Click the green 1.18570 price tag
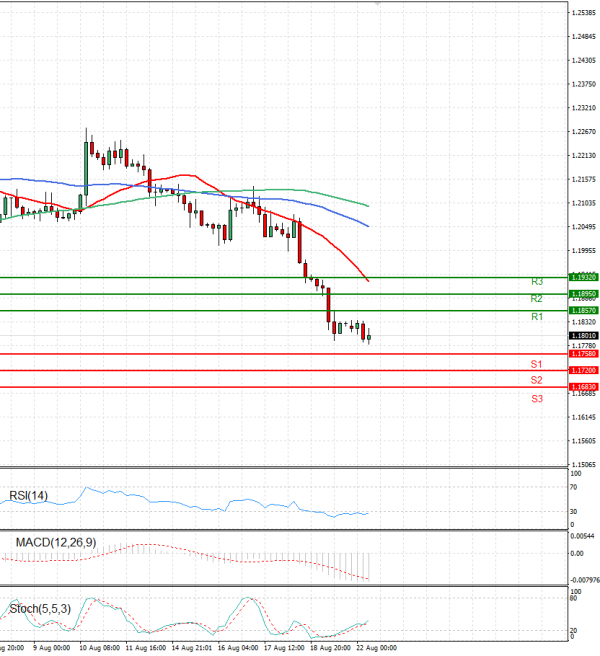Viewport: 600px width, 656px height. pos(584,310)
